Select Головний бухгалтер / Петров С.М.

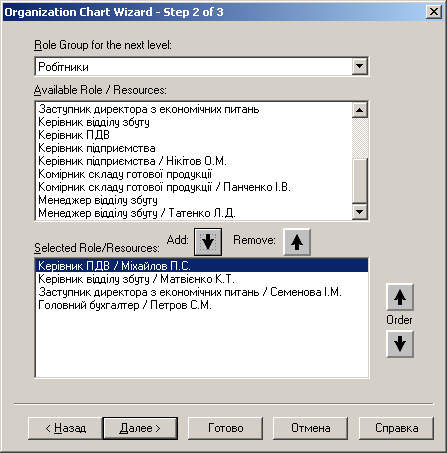click(202, 305)
